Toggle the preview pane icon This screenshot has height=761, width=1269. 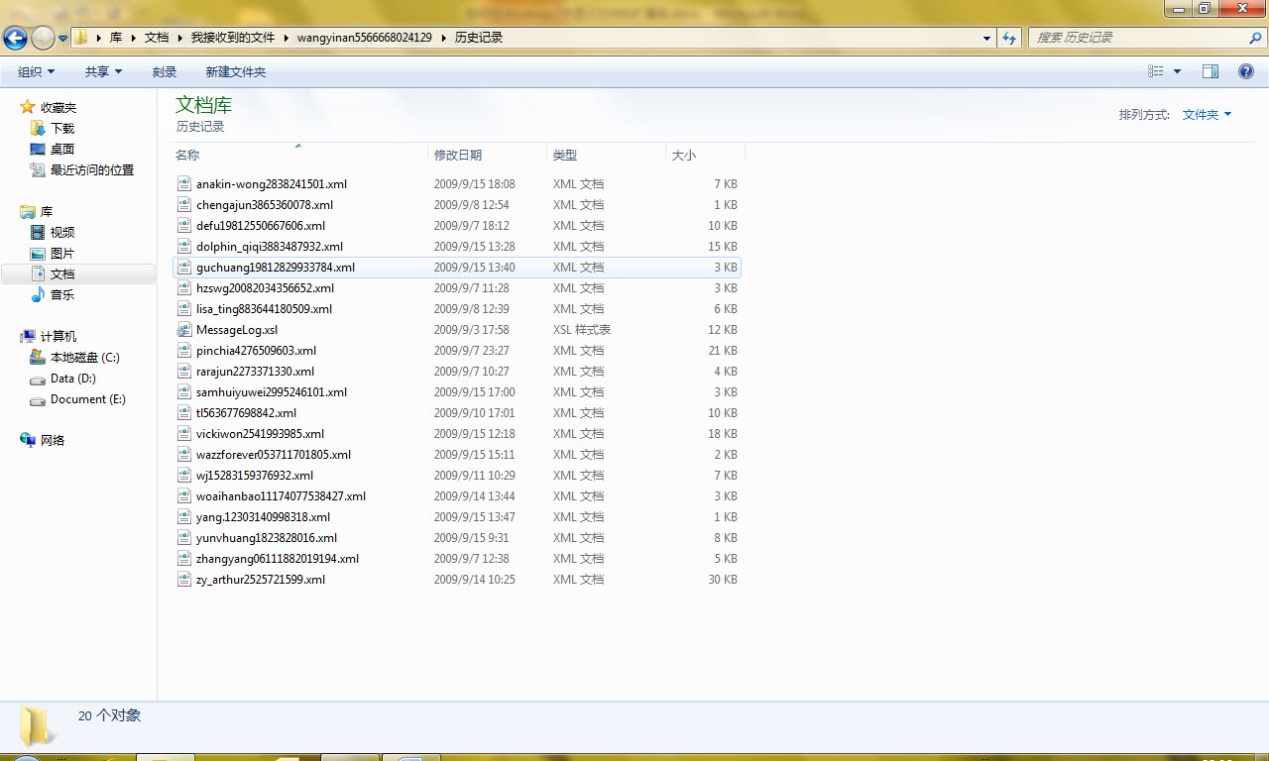1210,72
